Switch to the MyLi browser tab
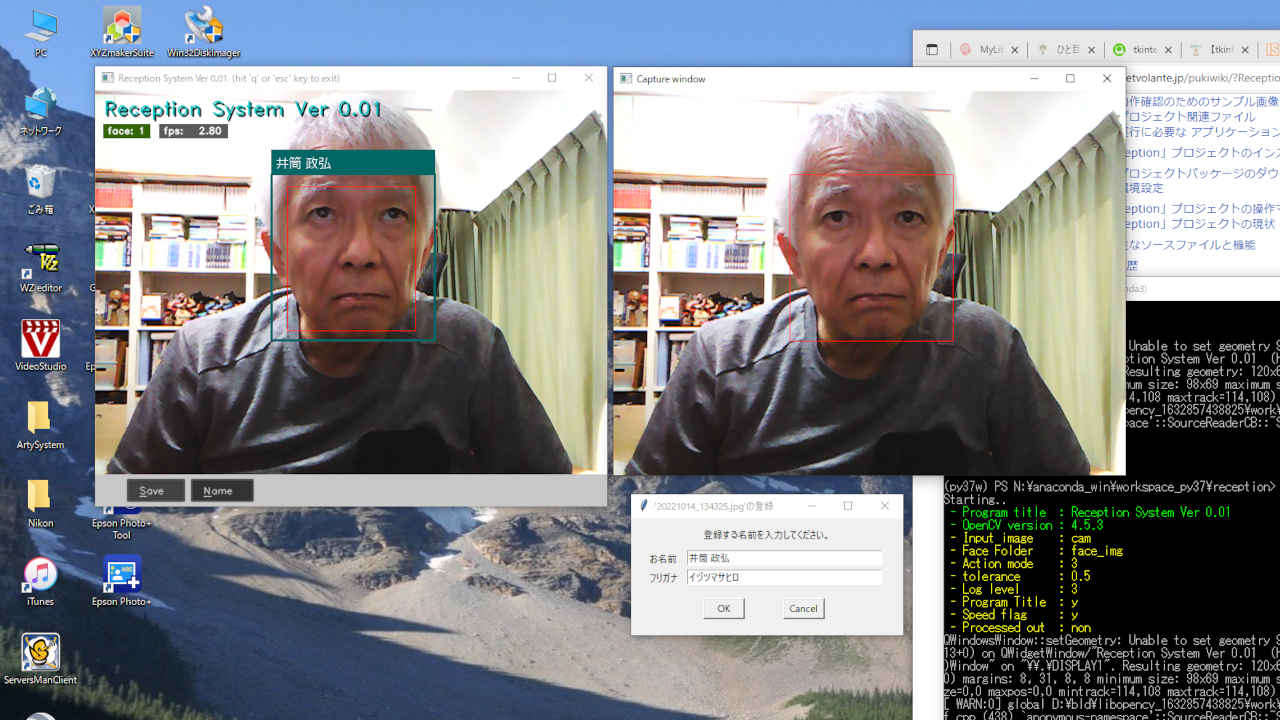 983,49
